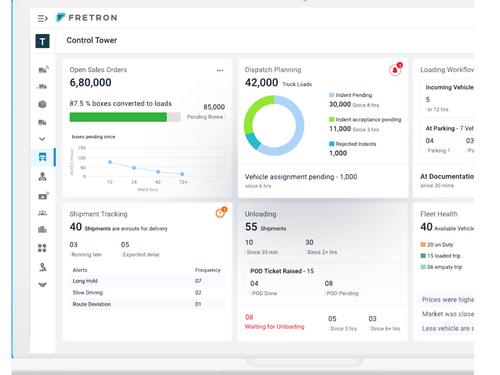
Task: Select the first truck icon in sidebar
Action: pyautogui.click(x=43, y=69)
